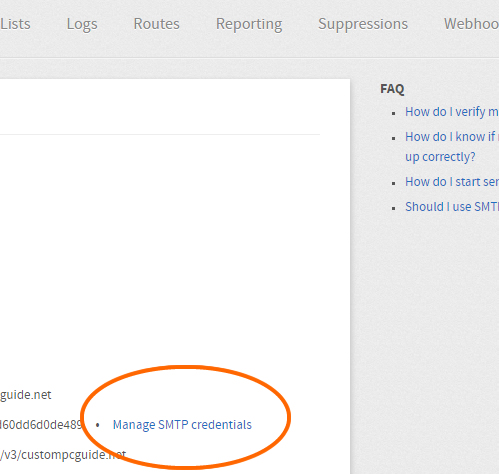Click the FAQ heading
The height and width of the screenshot is (474, 499).
[392, 89]
